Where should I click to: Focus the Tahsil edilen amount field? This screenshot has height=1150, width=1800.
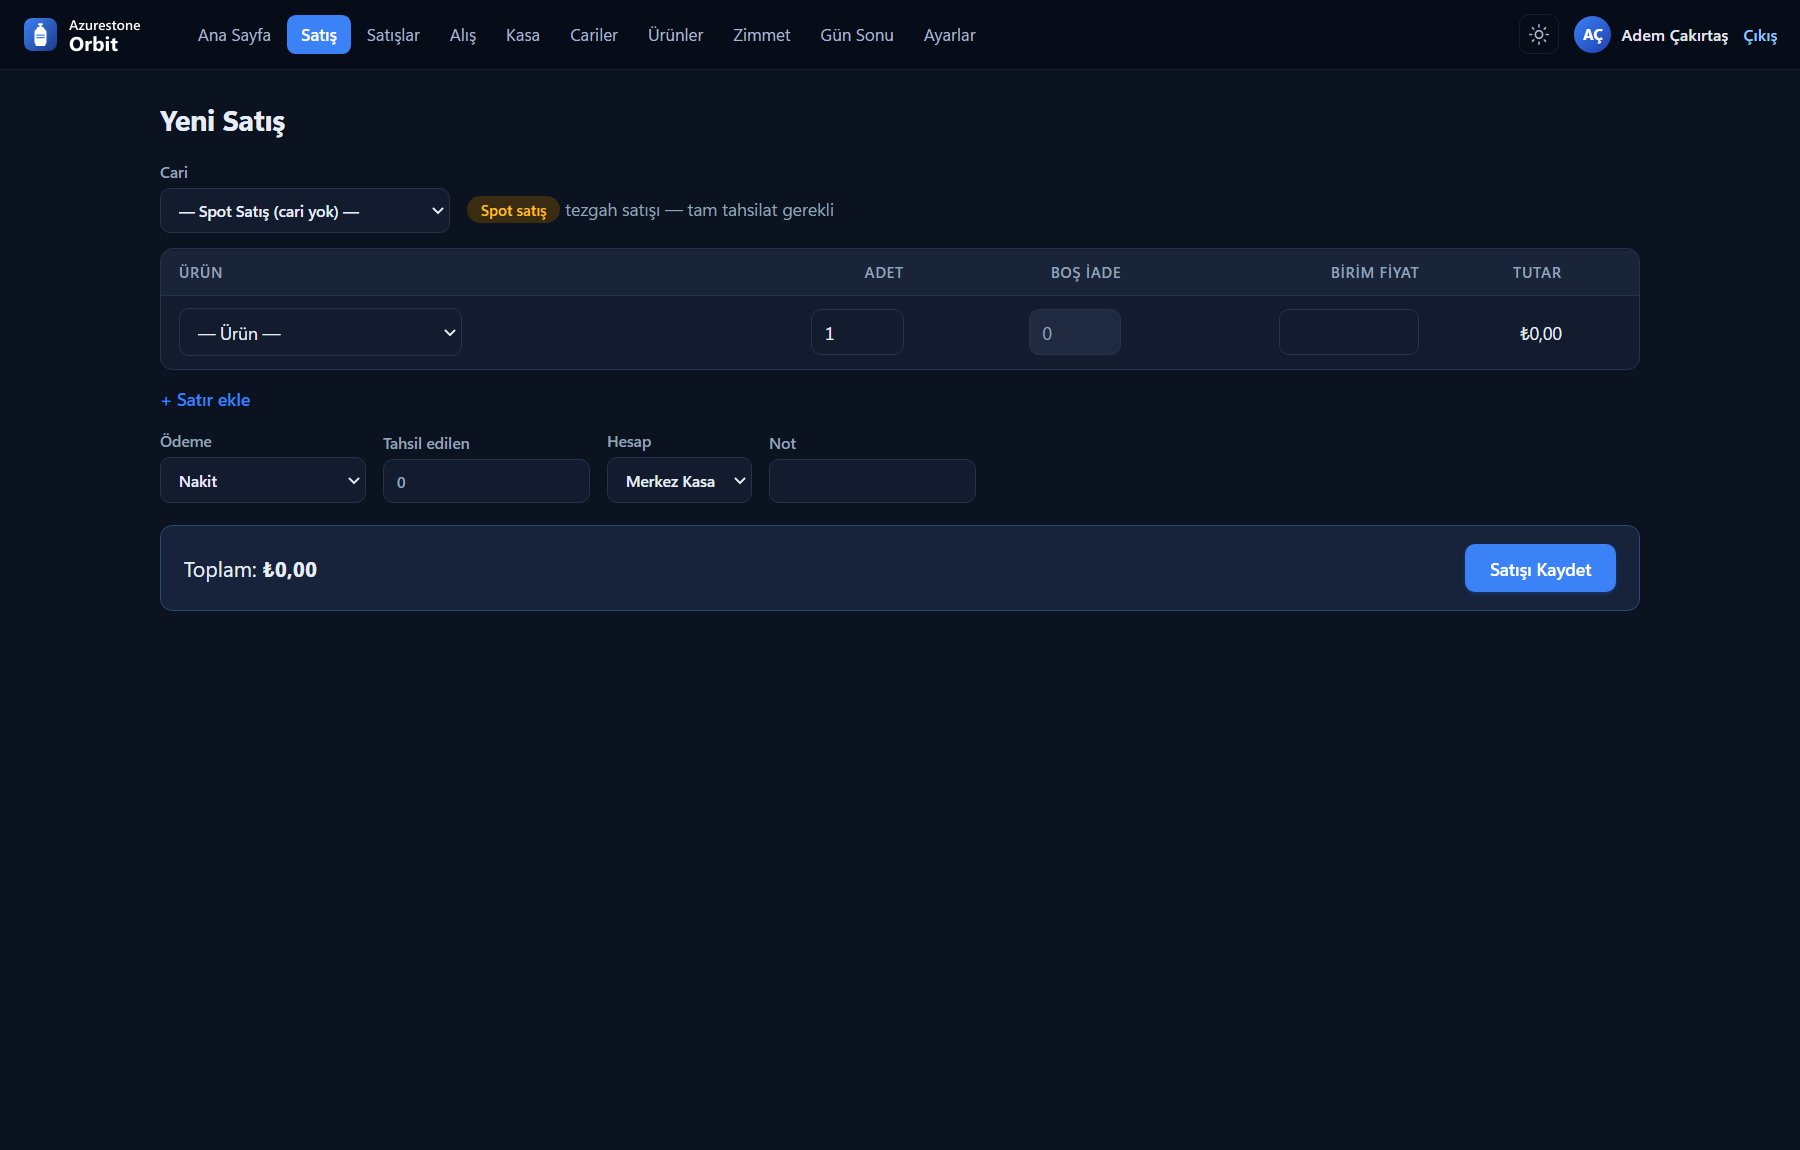[486, 482]
